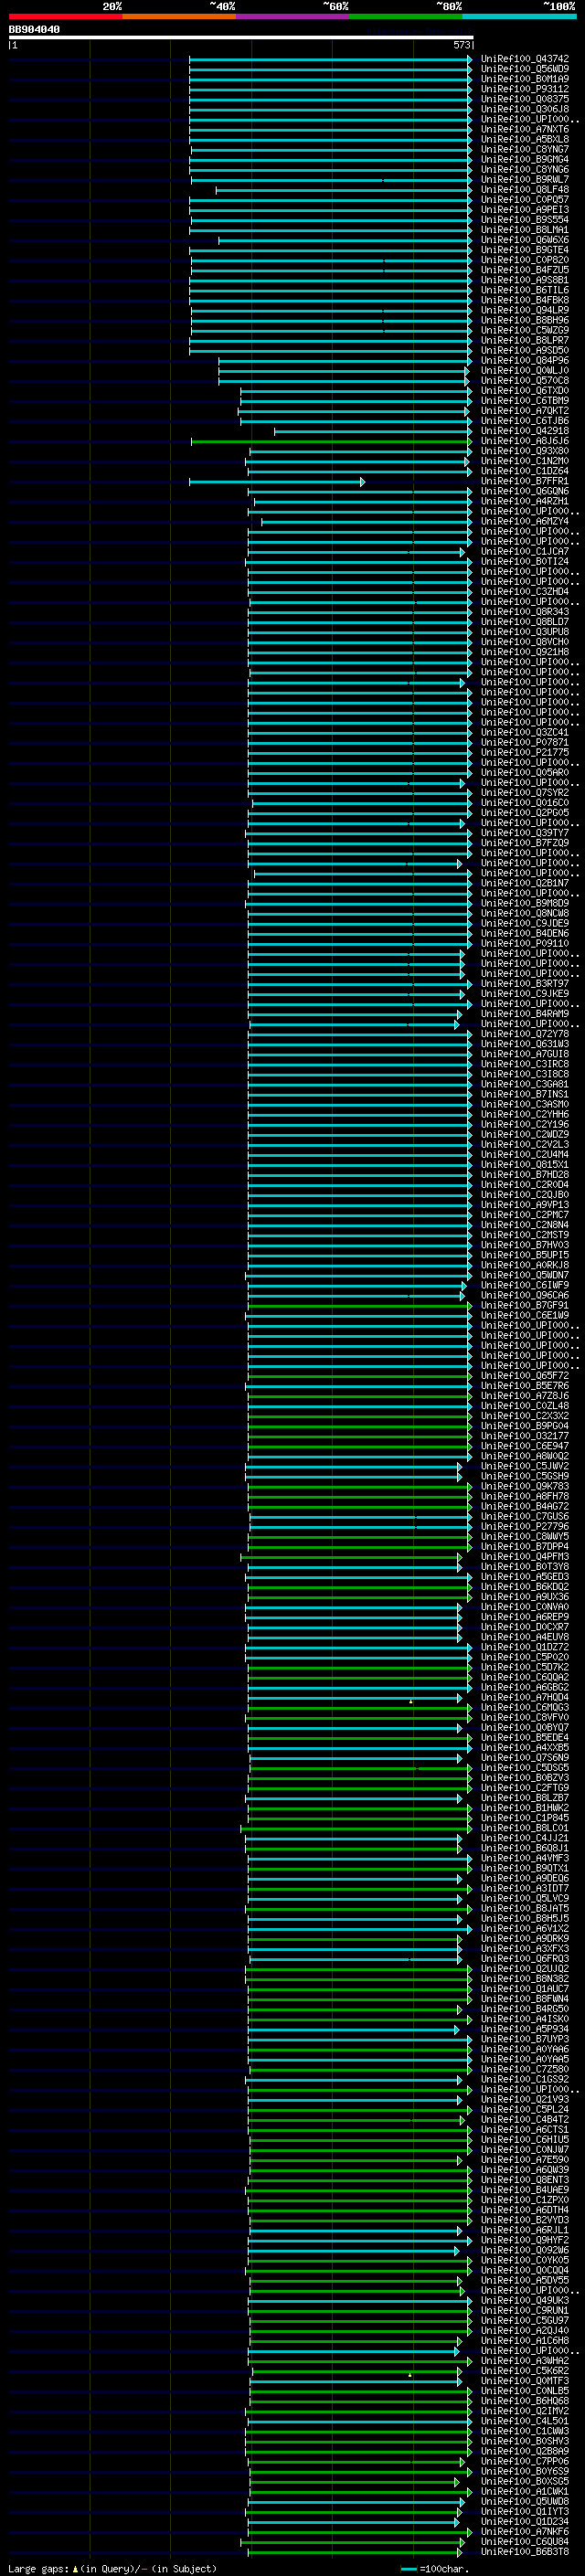585x2576 pixels.
Task: Click the red 20% identity legend segment
Action: (x=65, y=16)
